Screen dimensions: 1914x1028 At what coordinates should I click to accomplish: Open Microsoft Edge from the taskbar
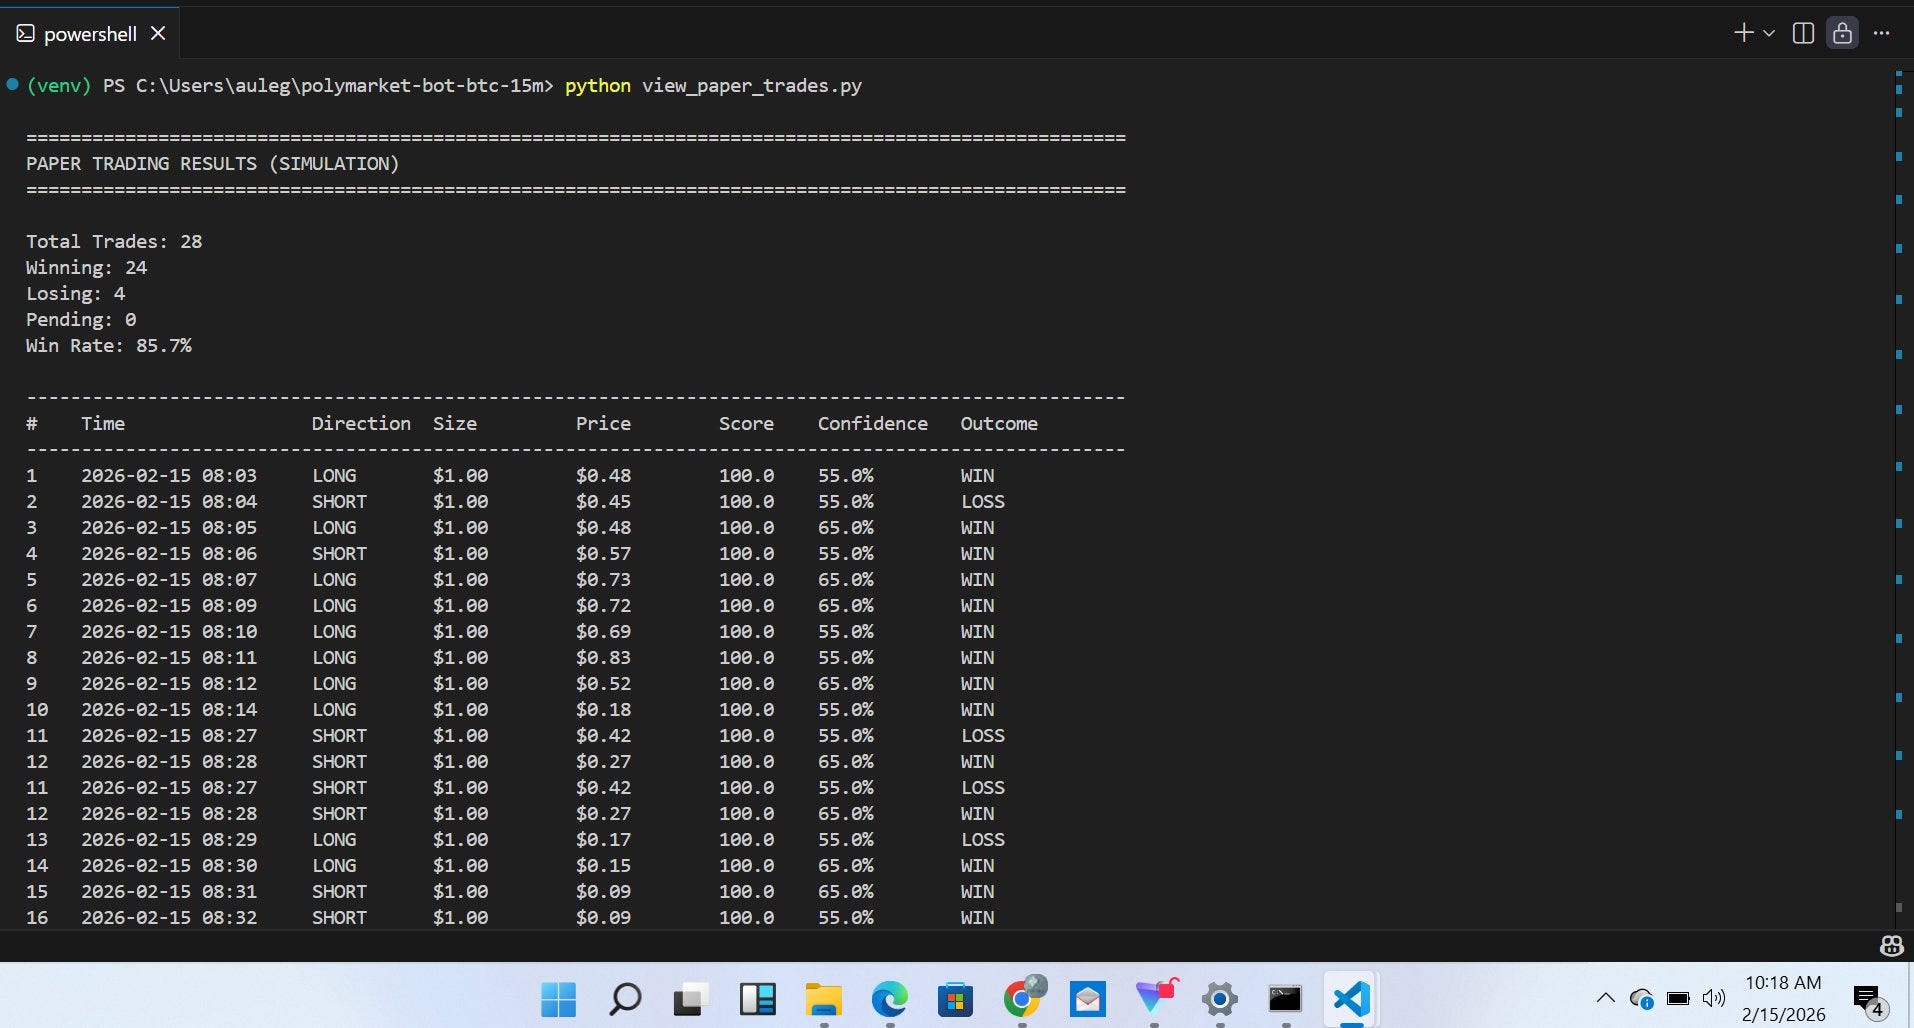[889, 1000]
